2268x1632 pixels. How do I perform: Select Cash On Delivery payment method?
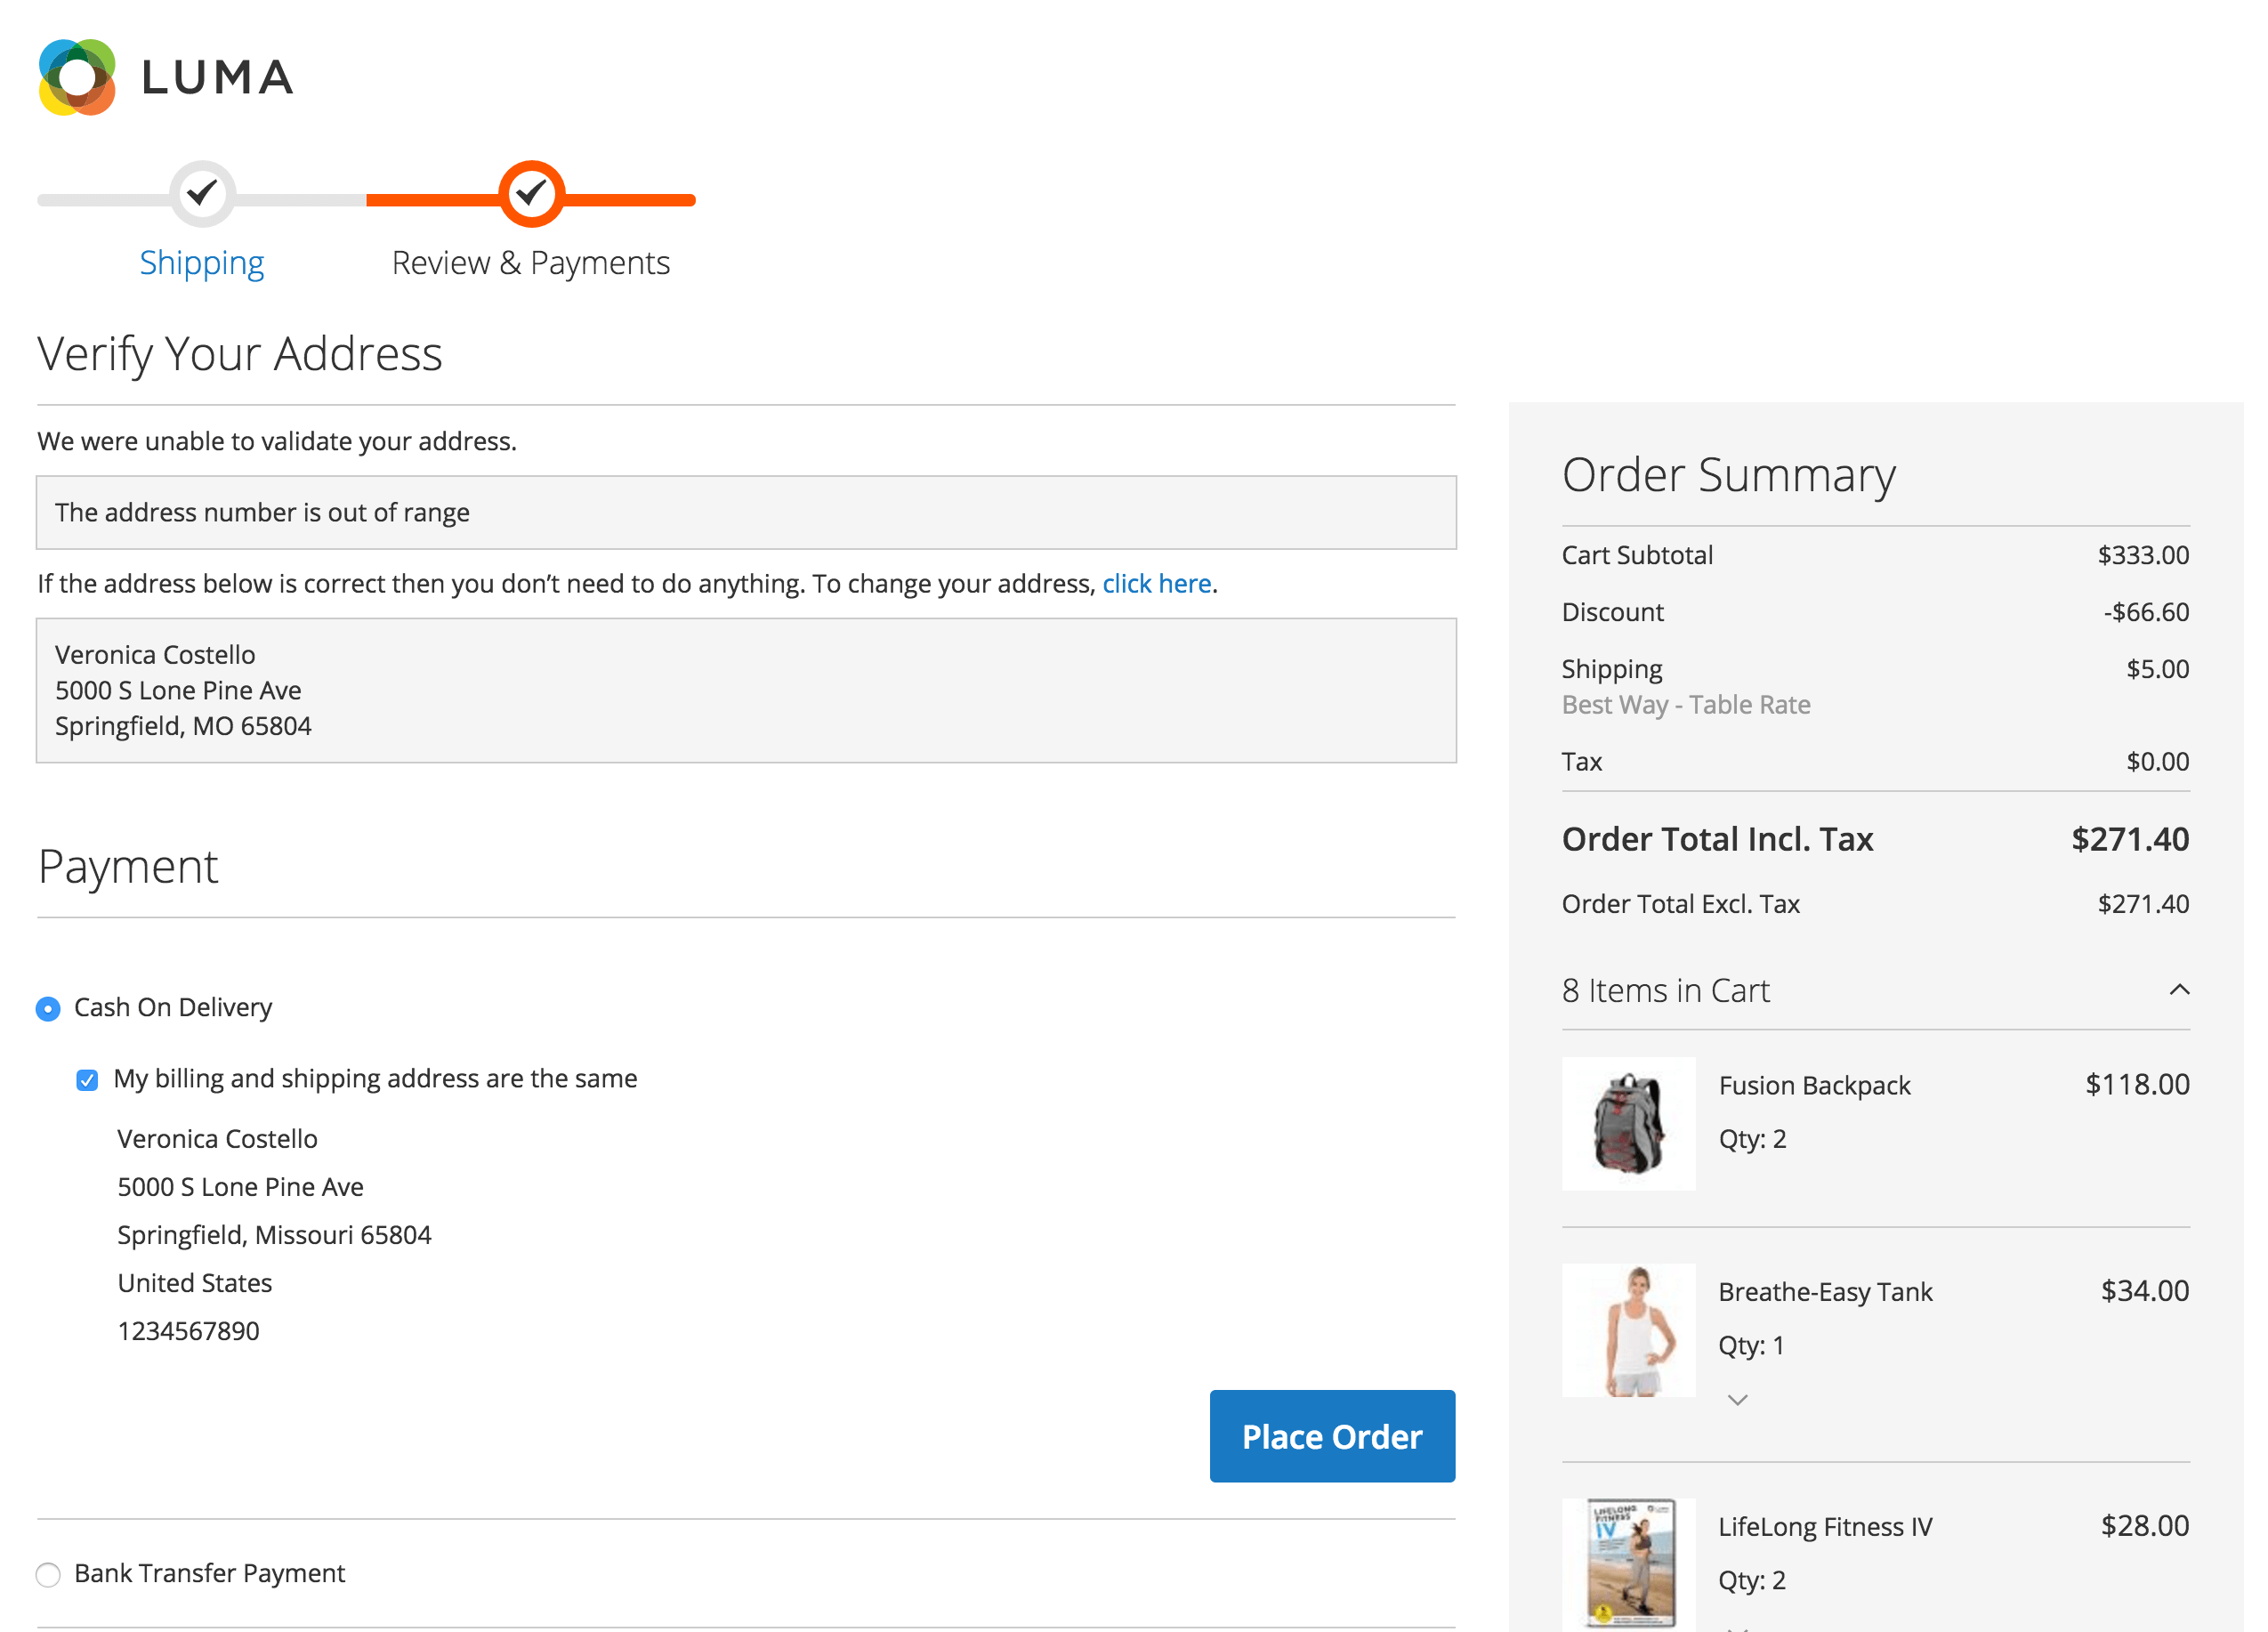(x=48, y=1008)
